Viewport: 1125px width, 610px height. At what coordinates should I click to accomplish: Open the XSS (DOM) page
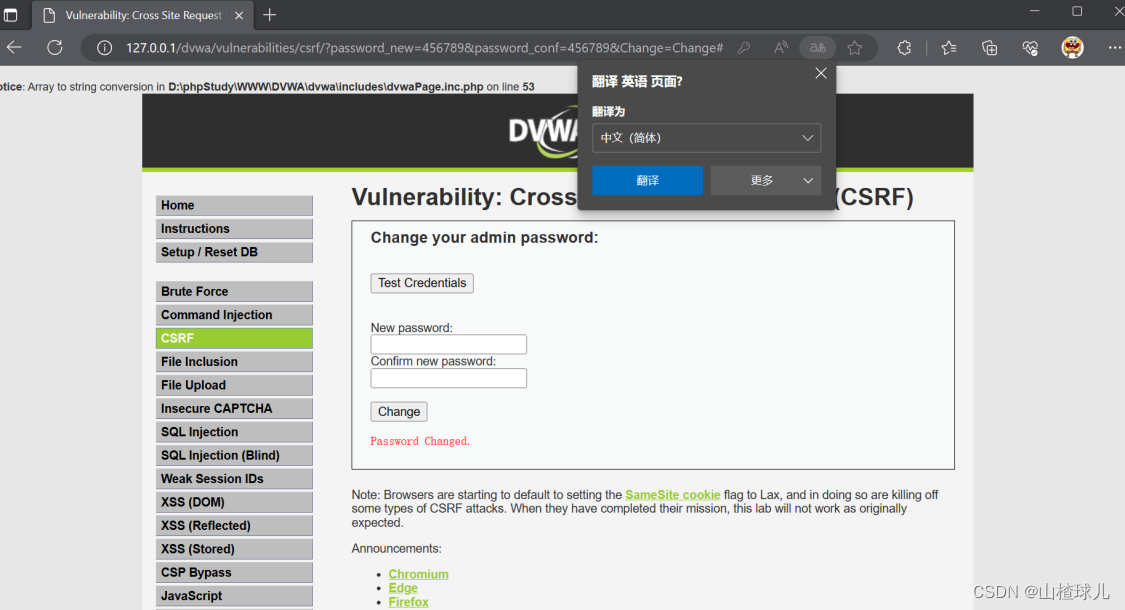coord(234,502)
